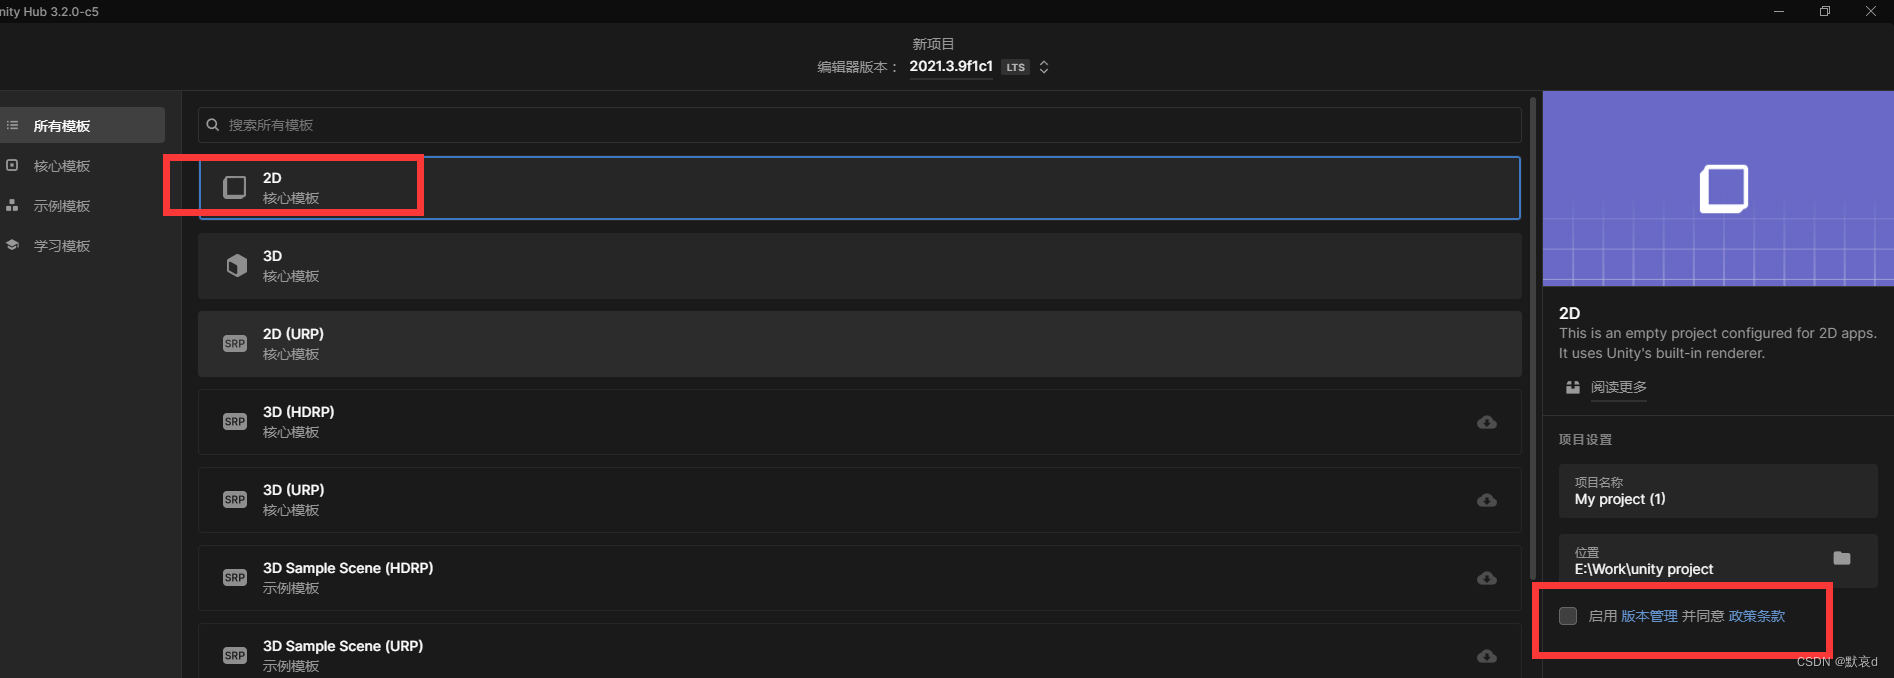Focus the 搜索所有模板 search field
The width and height of the screenshot is (1894, 678).
[859, 125]
